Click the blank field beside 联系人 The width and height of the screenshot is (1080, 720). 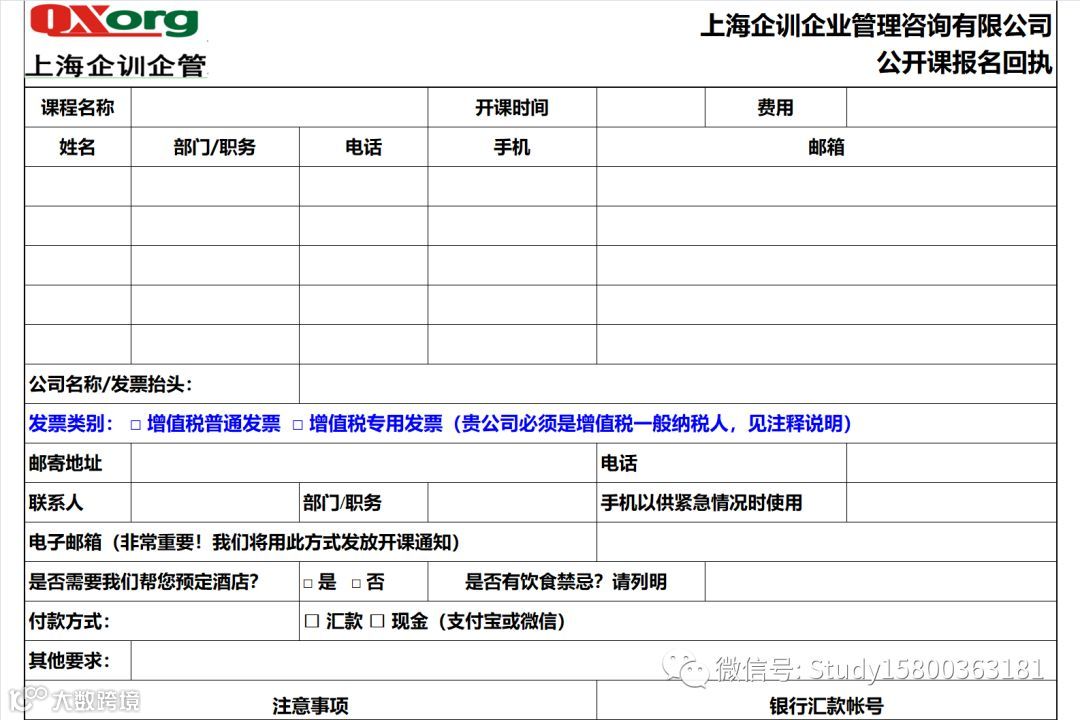pos(215,502)
